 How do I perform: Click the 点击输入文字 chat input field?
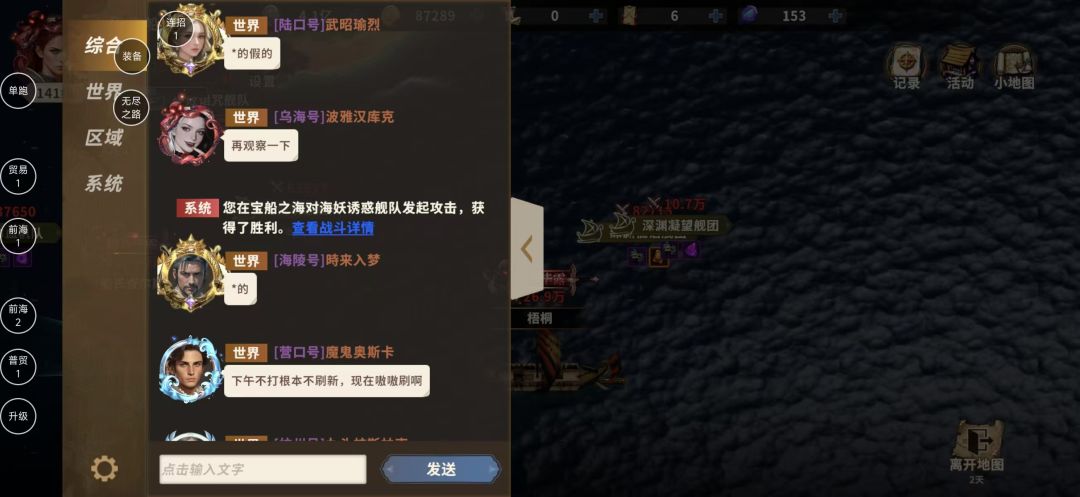[262, 469]
